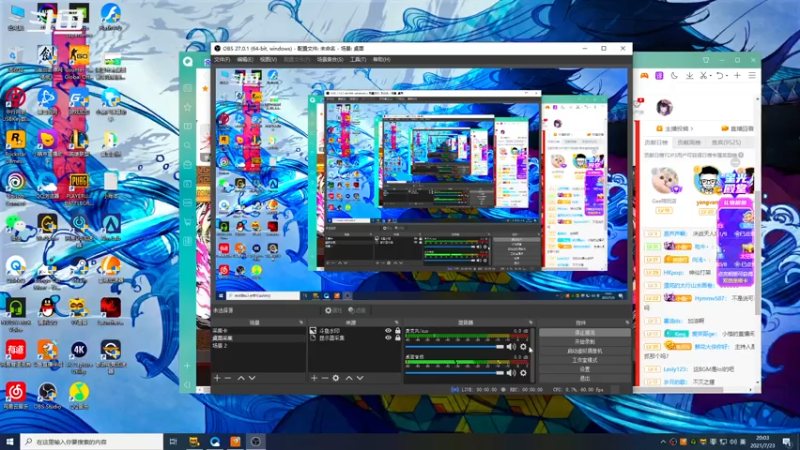
Task: Move the selected scene up
Action: pyautogui.click(x=241, y=378)
